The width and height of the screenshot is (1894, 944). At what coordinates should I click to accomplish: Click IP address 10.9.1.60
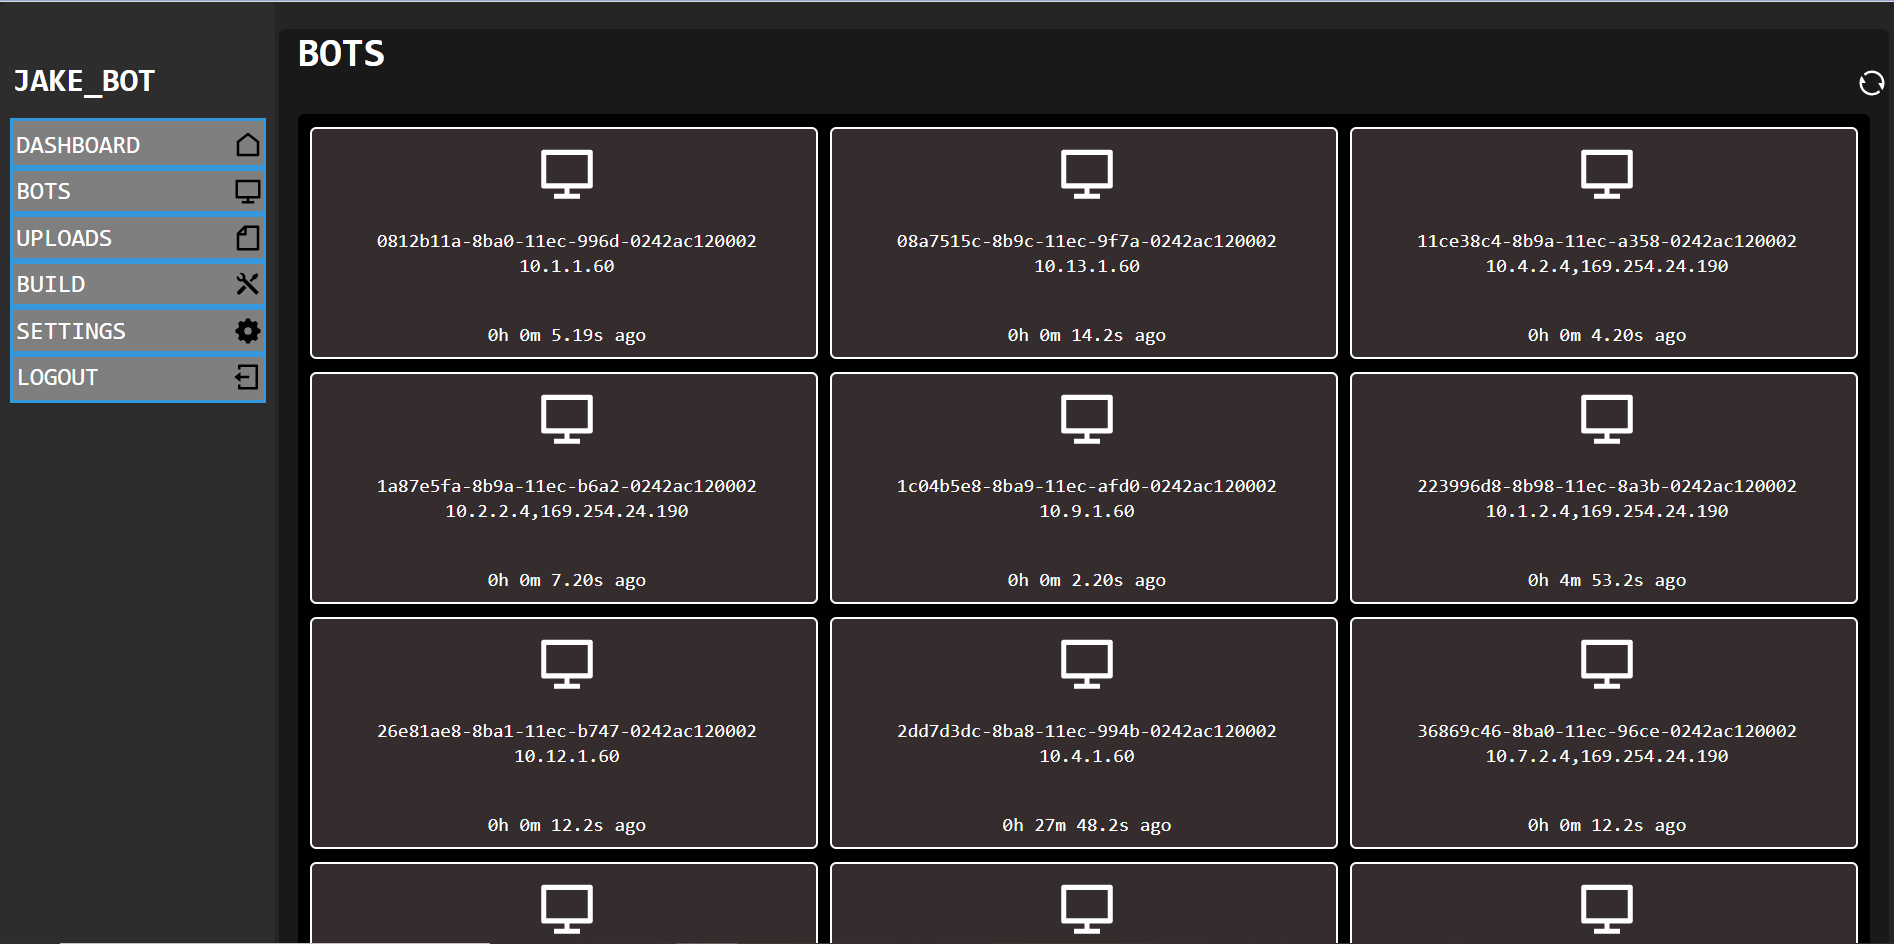[x=1087, y=511]
